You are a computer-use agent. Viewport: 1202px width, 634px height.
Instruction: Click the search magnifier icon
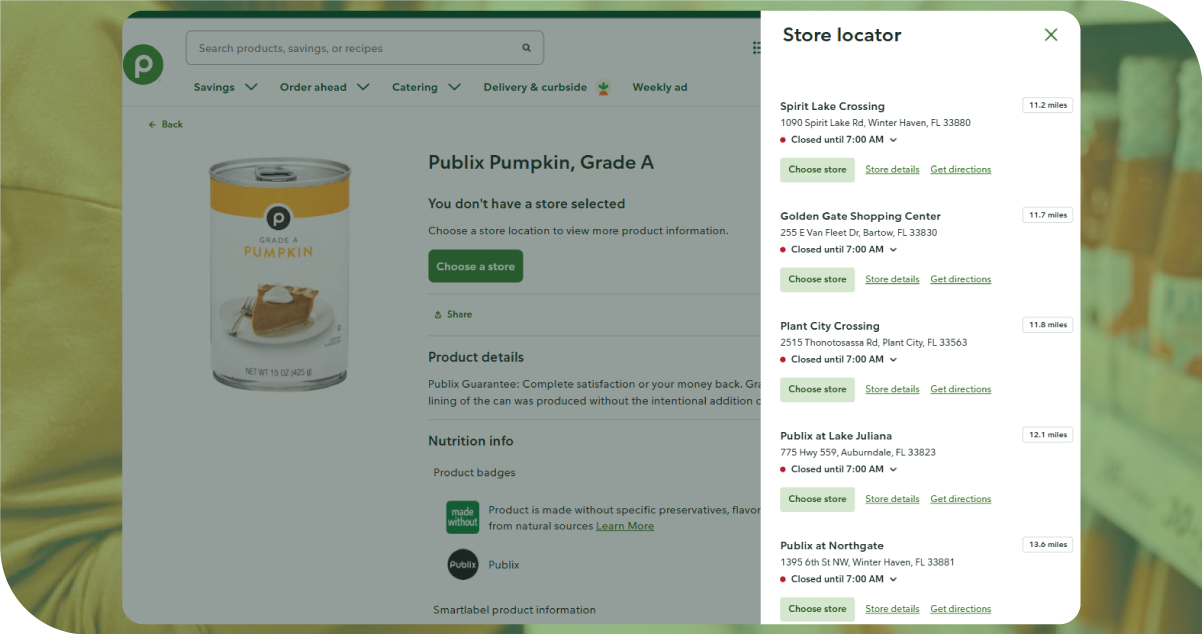526,48
